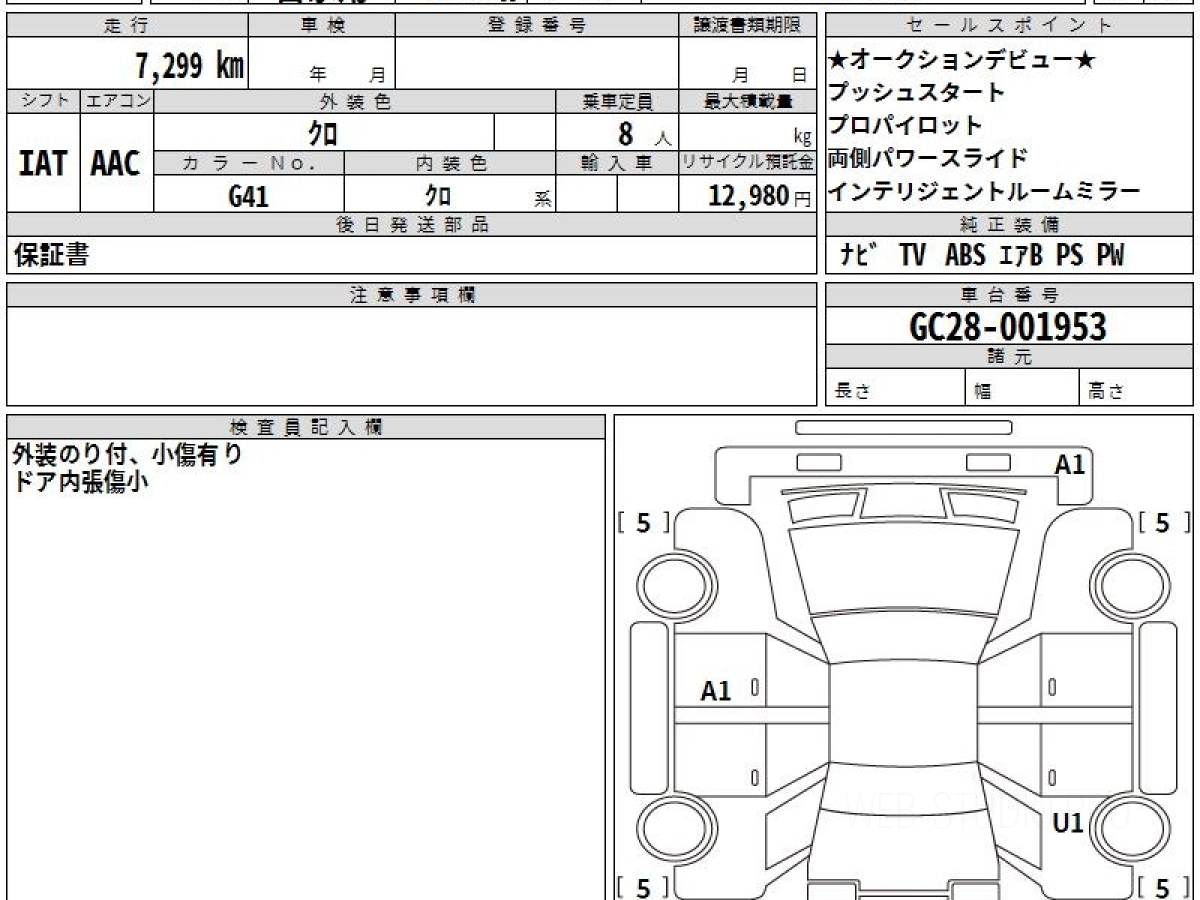Viewport: 1200px width, 900px height.
Task: Click the recycle deposit 12,980円
Action: pyautogui.click(x=759, y=196)
